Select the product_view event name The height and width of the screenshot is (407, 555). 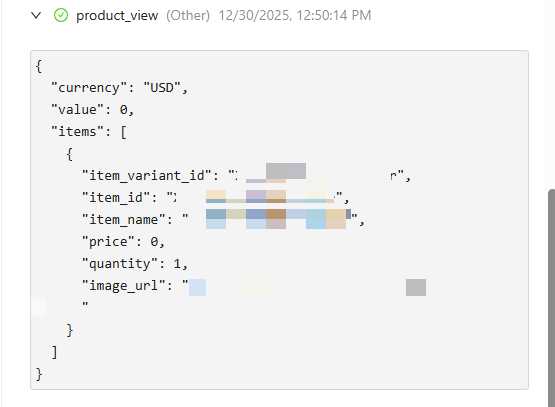tap(117, 16)
